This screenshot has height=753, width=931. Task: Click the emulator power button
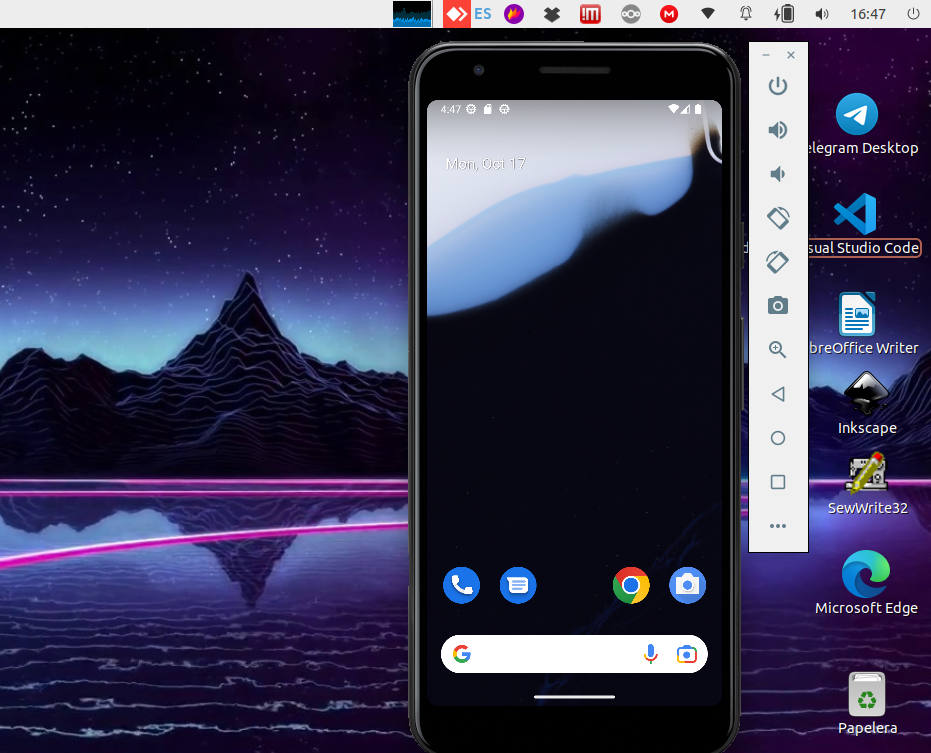(x=778, y=86)
